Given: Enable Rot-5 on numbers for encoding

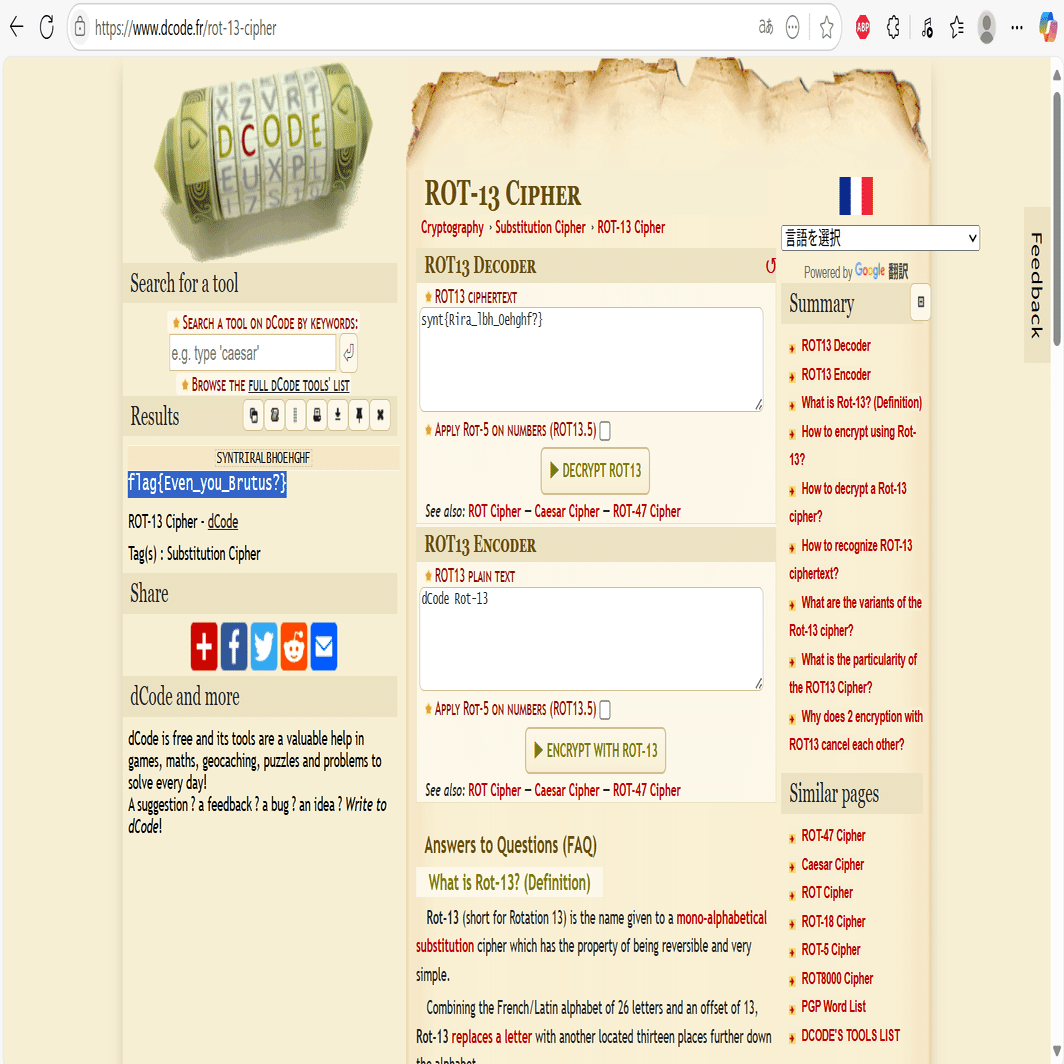Looking at the screenshot, I should click(605, 710).
